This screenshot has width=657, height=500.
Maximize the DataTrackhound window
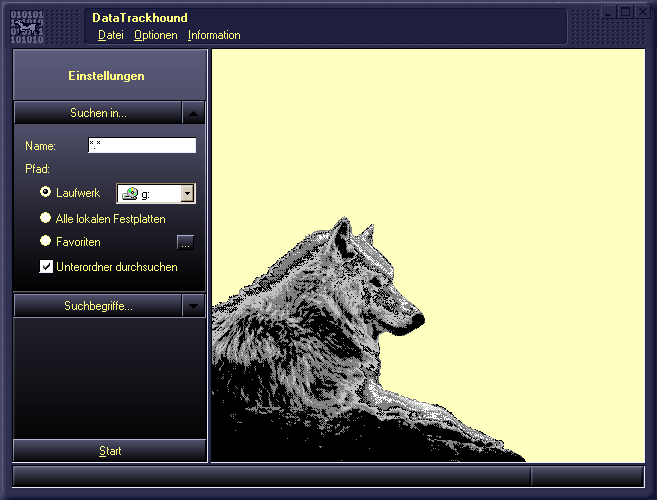pos(624,12)
